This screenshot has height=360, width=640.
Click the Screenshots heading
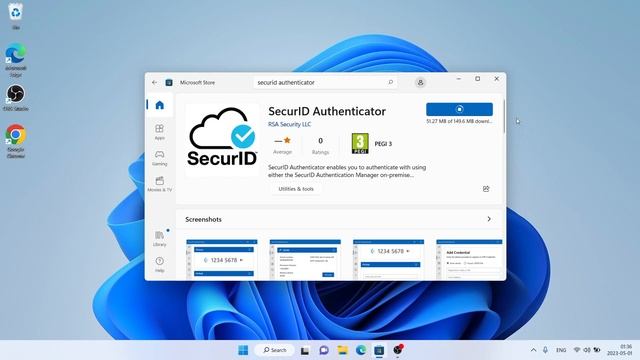click(x=203, y=220)
